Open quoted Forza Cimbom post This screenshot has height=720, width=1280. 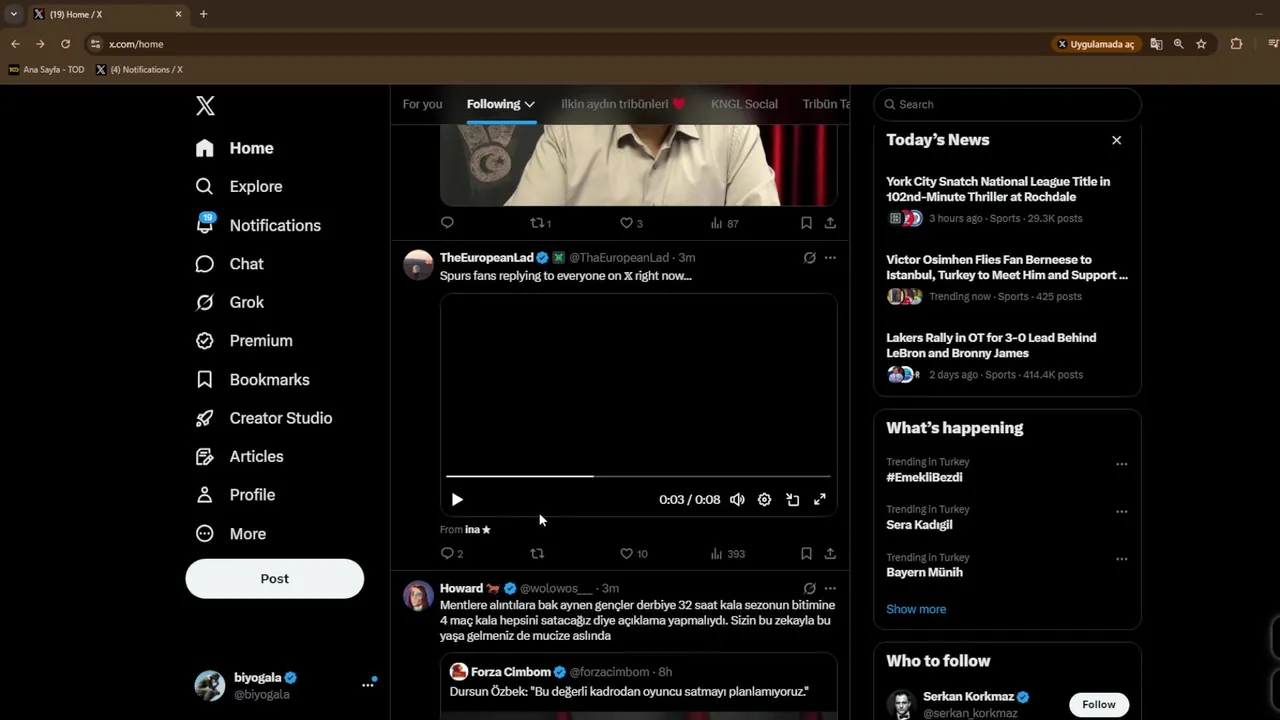click(638, 686)
